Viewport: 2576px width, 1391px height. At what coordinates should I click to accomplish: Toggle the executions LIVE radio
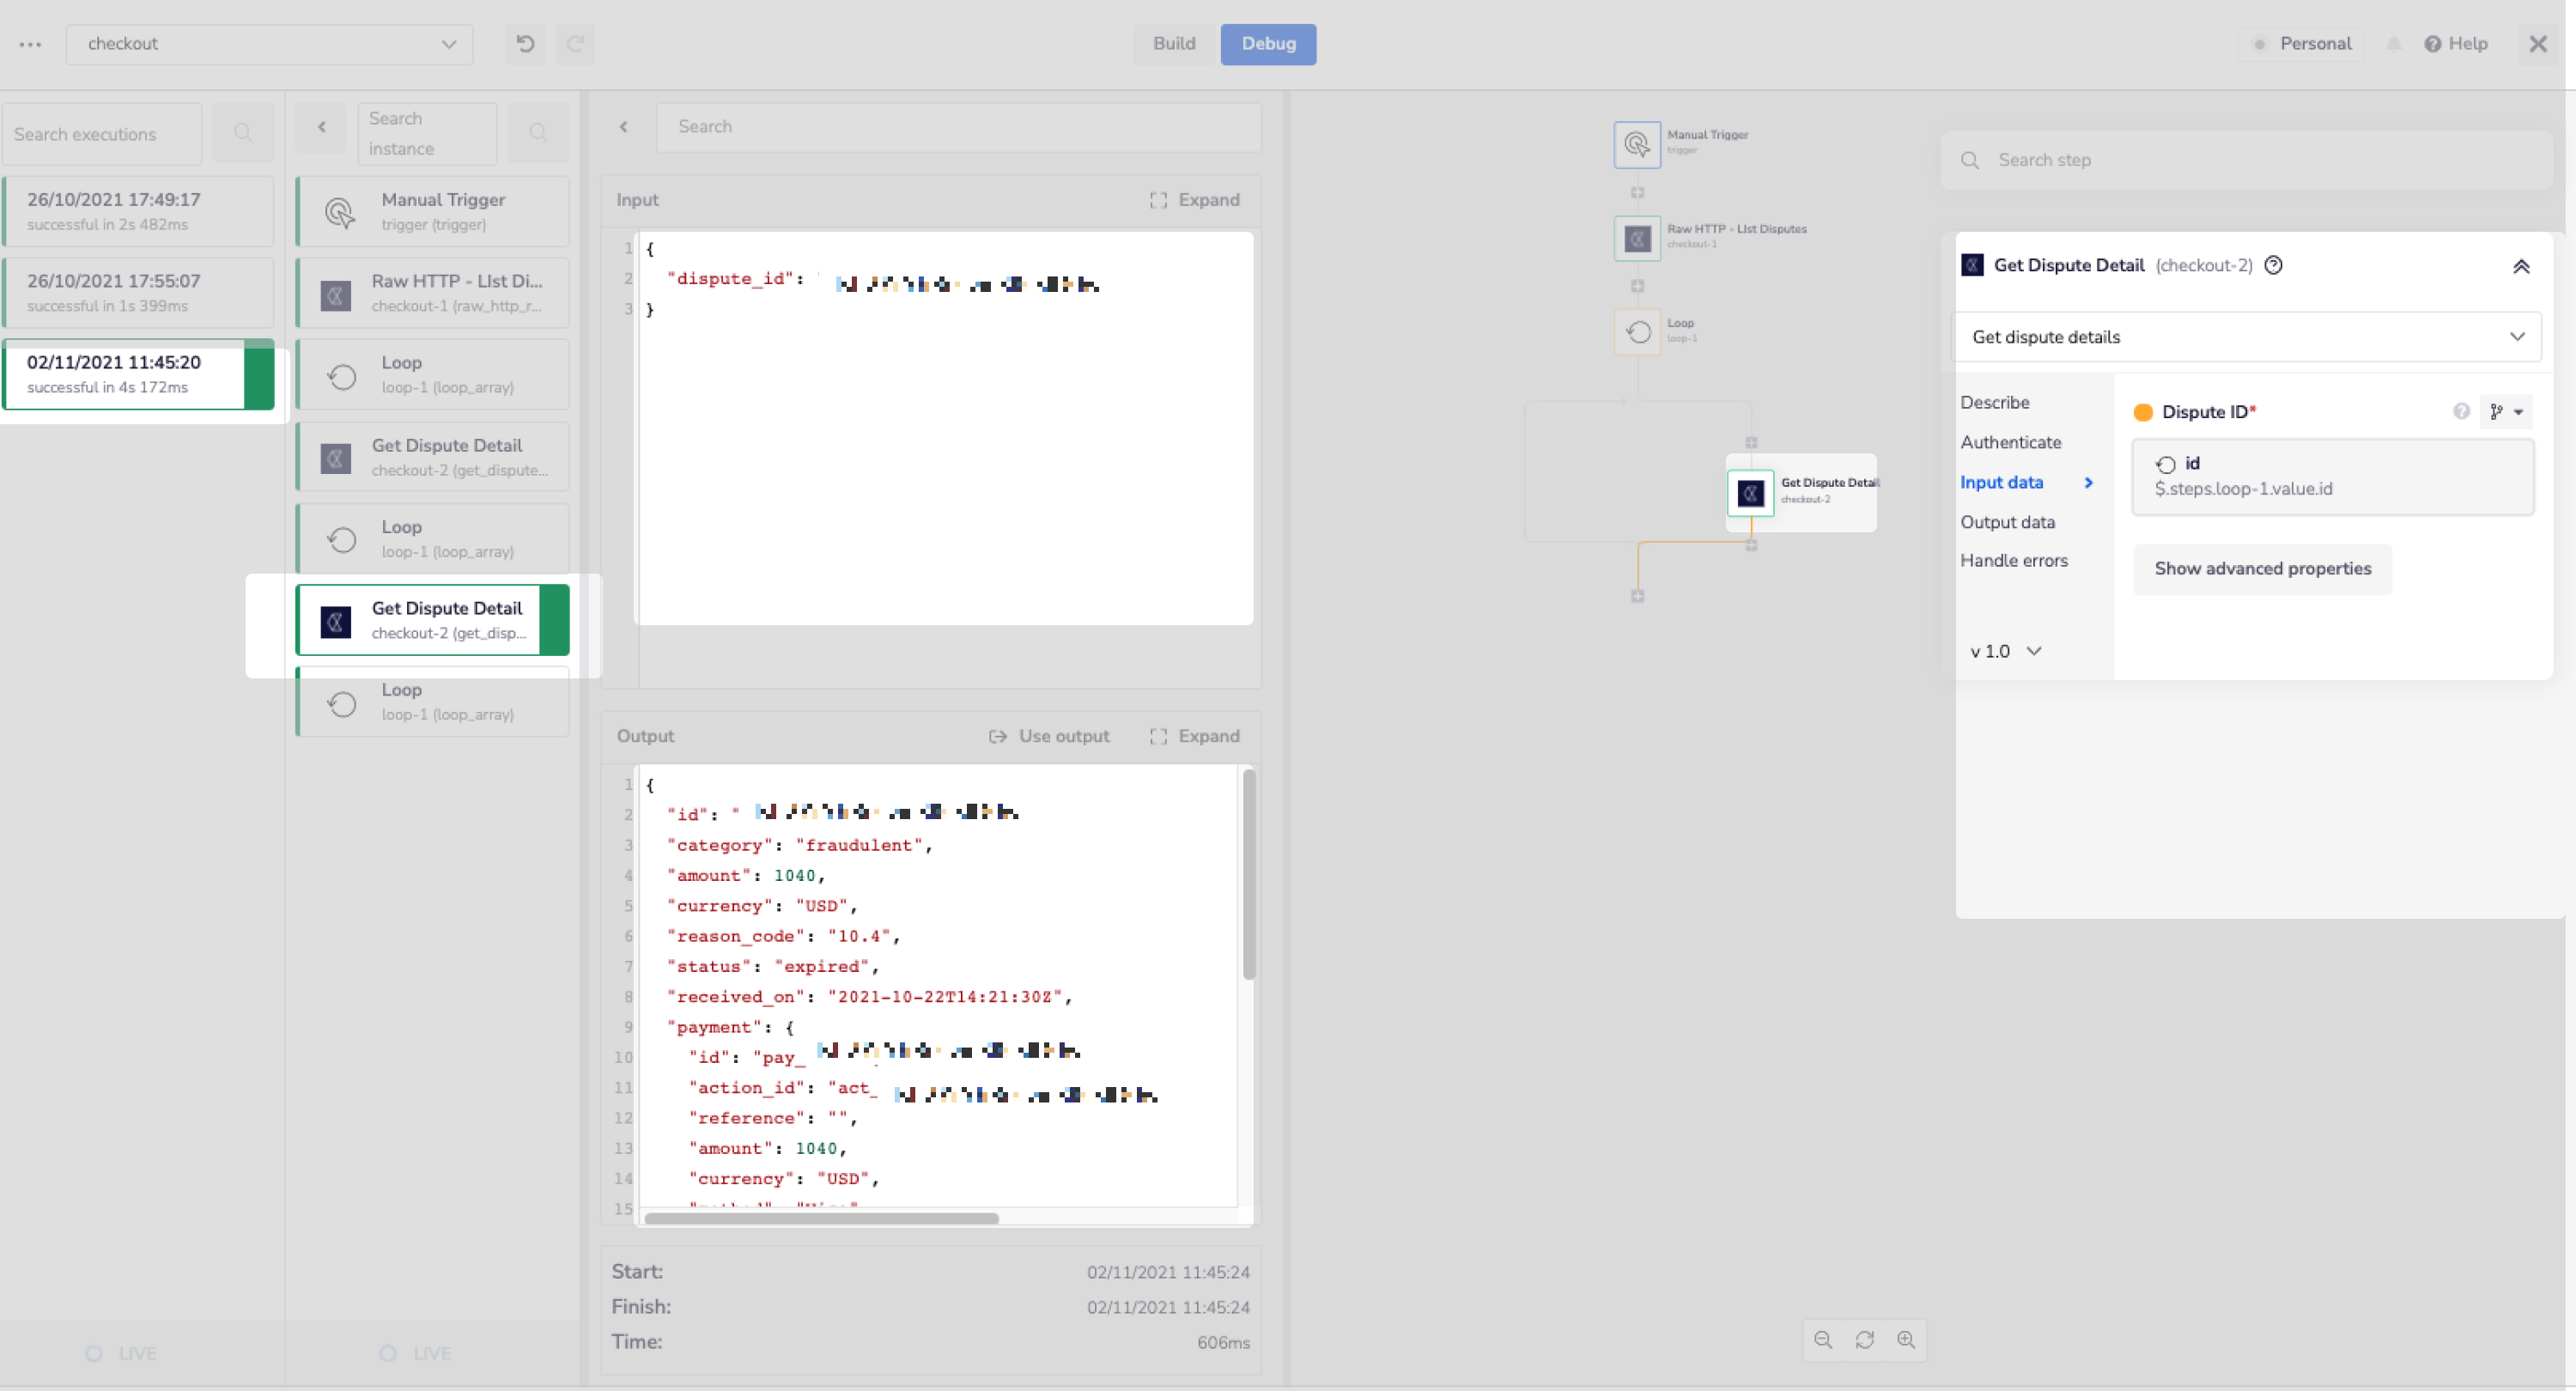(94, 1353)
